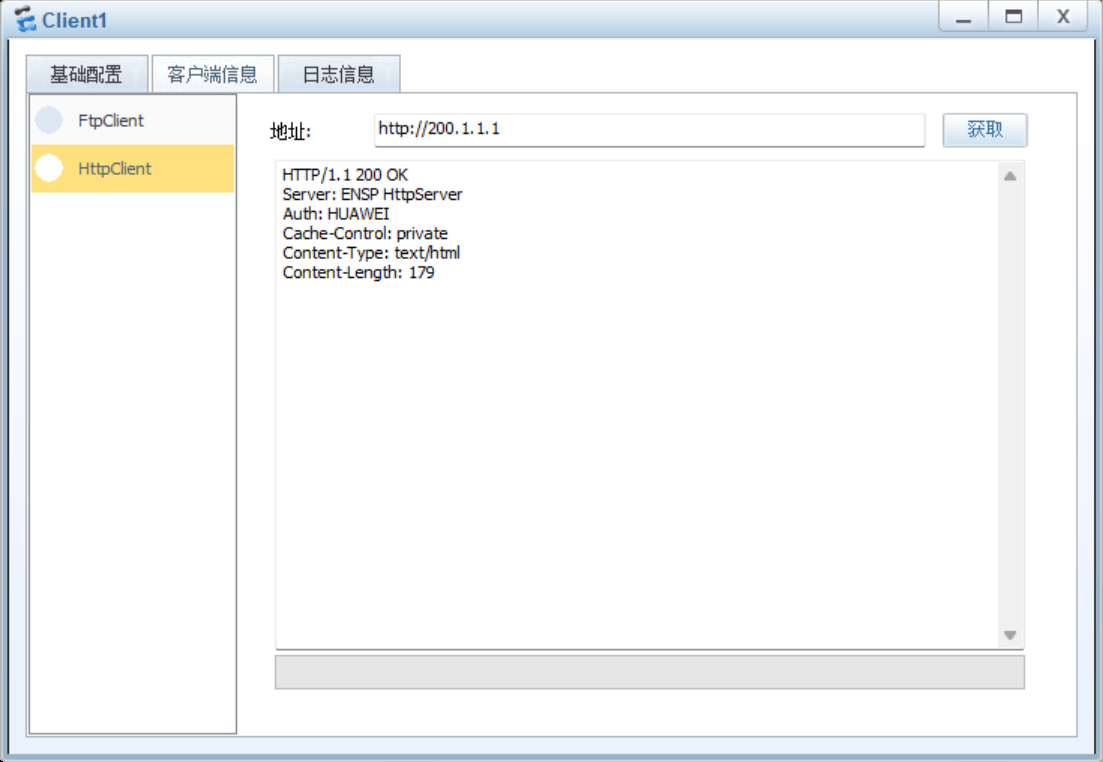Screen dimensions: 1103x762
Task: Click the 'Cache-Control: private' line
Action: tap(365, 234)
